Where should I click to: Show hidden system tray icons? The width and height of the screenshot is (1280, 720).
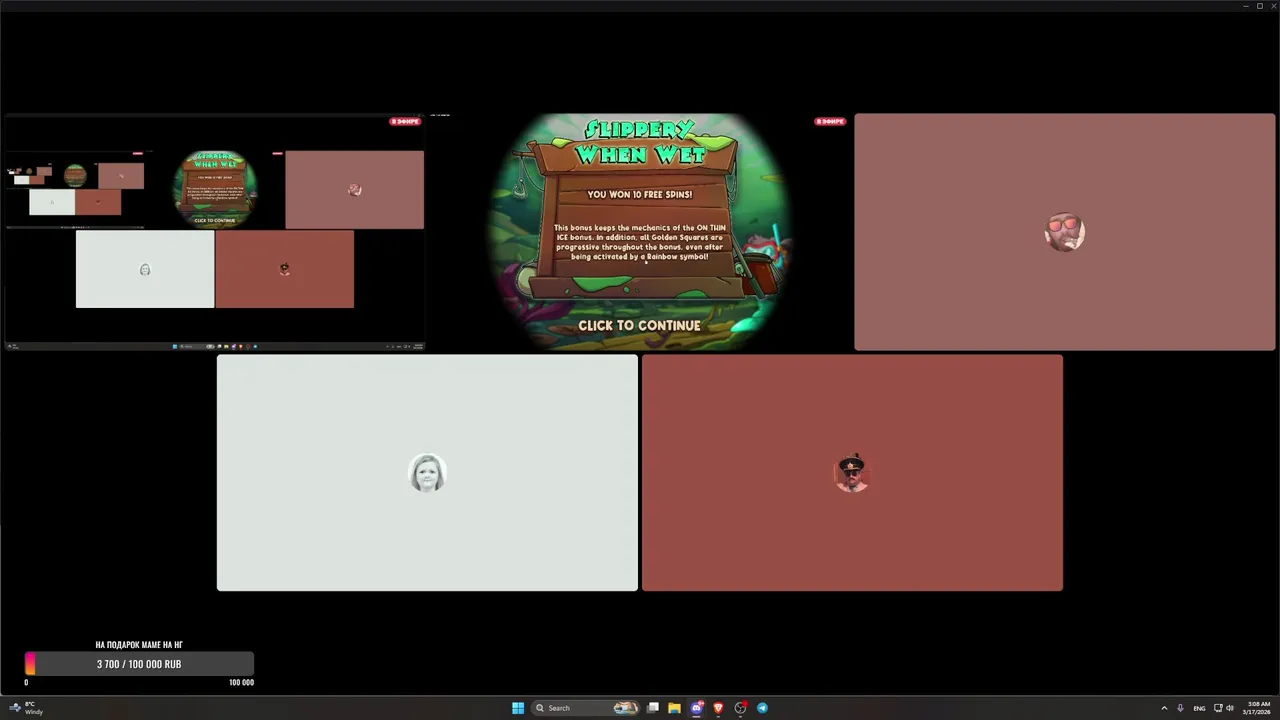[x=1164, y=708]
